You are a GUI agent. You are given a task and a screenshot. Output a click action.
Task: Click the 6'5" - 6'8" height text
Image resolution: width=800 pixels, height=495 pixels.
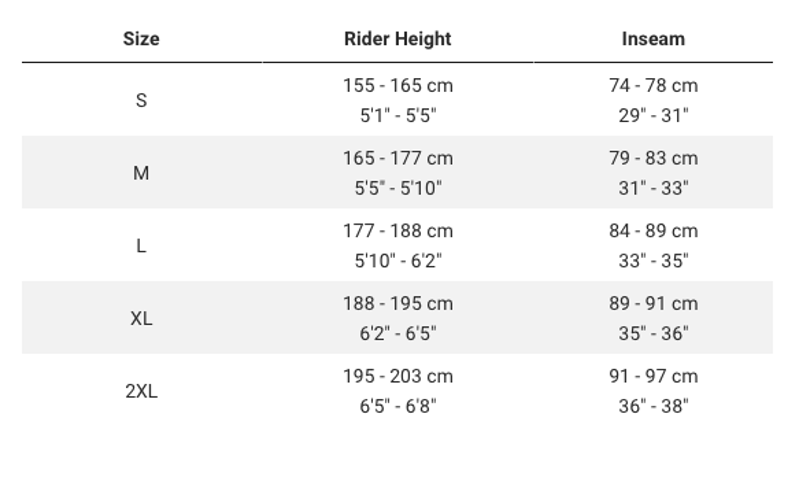point(398,406)
